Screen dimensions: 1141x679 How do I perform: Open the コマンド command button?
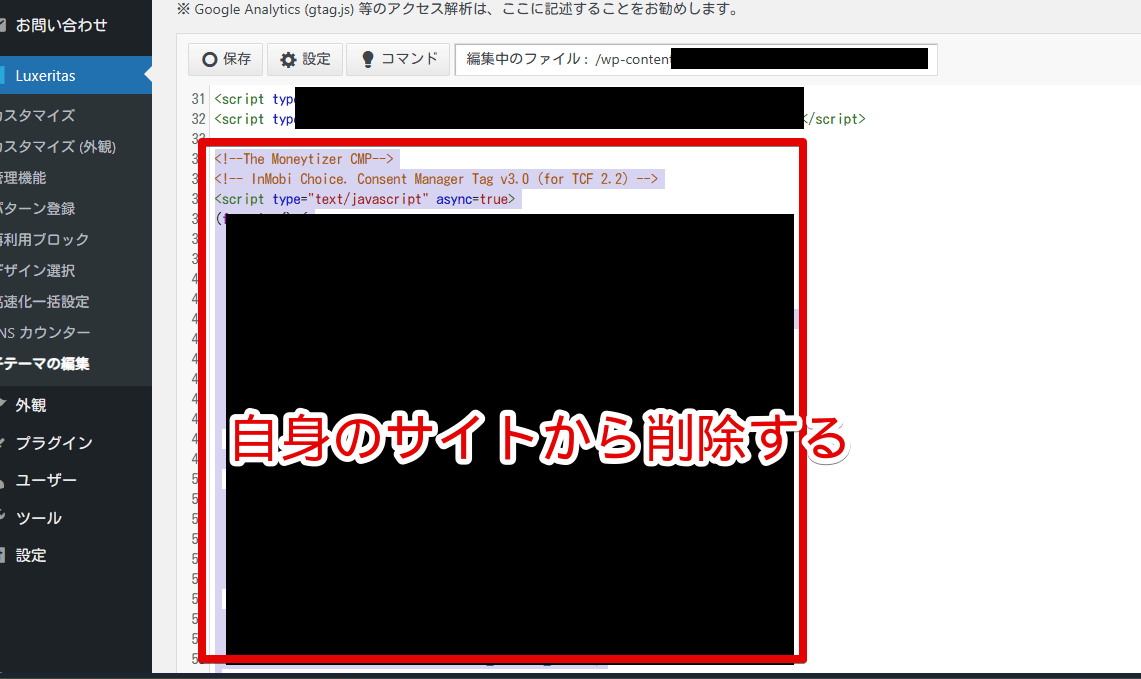pos(399,60)
